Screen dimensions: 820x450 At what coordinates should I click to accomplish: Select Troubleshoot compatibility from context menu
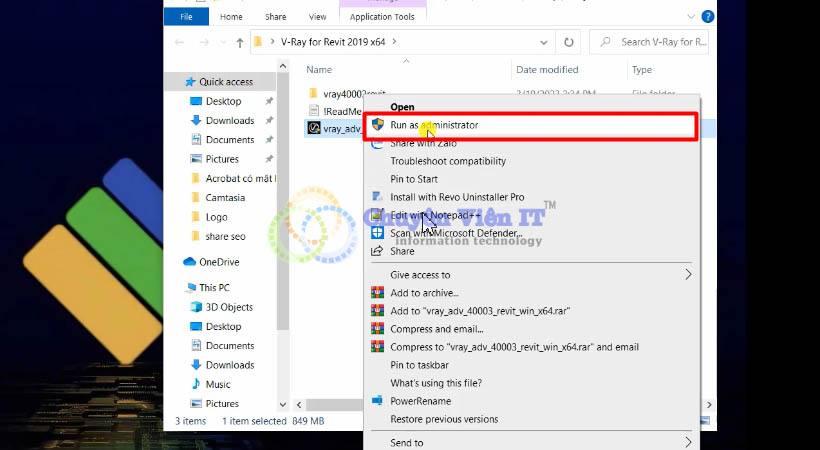point(448,161)
